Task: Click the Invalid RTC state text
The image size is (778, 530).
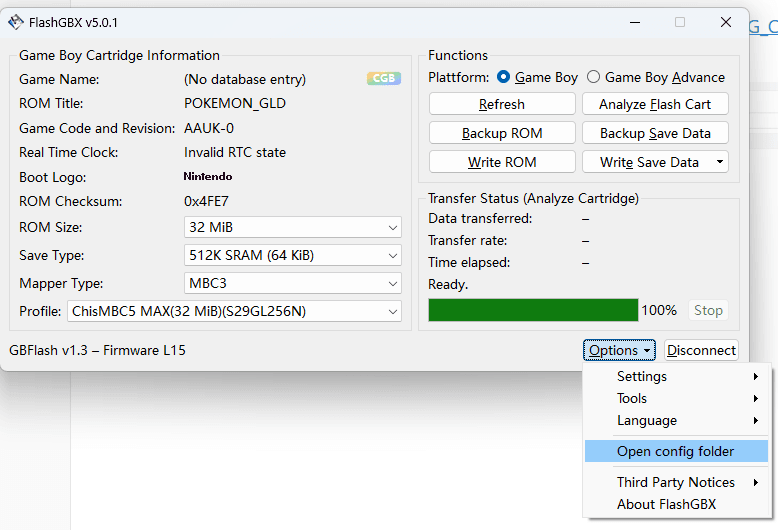Action: pyautogui.click(x=235, y=152)
